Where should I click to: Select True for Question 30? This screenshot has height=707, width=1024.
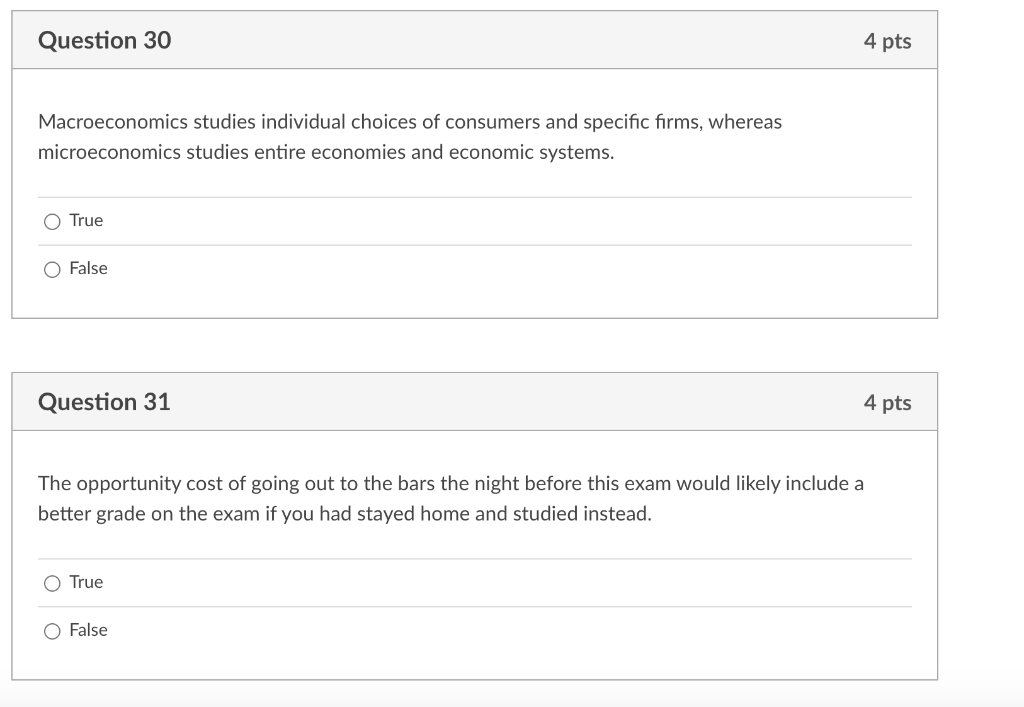[52, 221]
